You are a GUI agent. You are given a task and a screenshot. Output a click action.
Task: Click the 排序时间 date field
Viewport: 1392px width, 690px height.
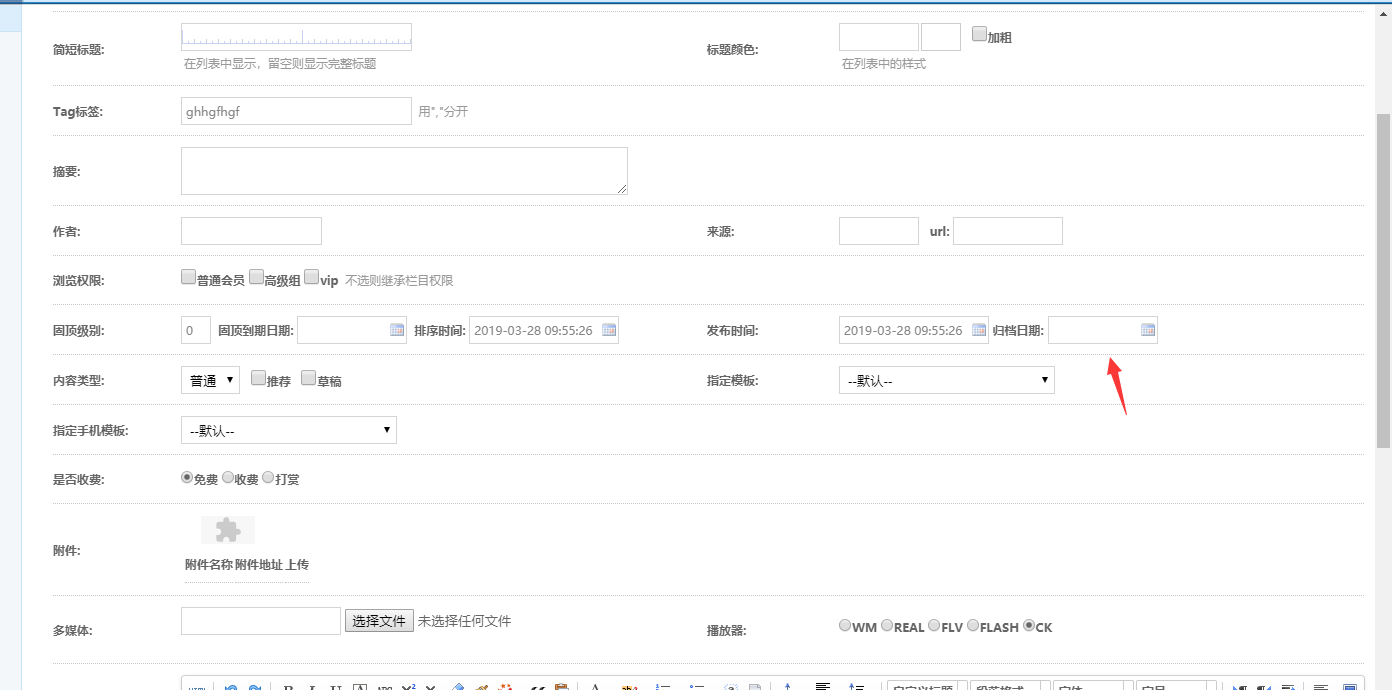[x=544, y=330]
